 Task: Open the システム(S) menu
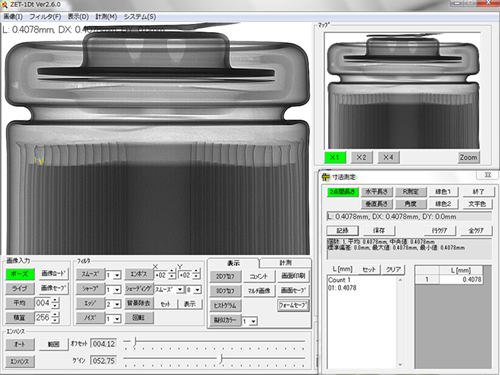[x=140, y=16]
